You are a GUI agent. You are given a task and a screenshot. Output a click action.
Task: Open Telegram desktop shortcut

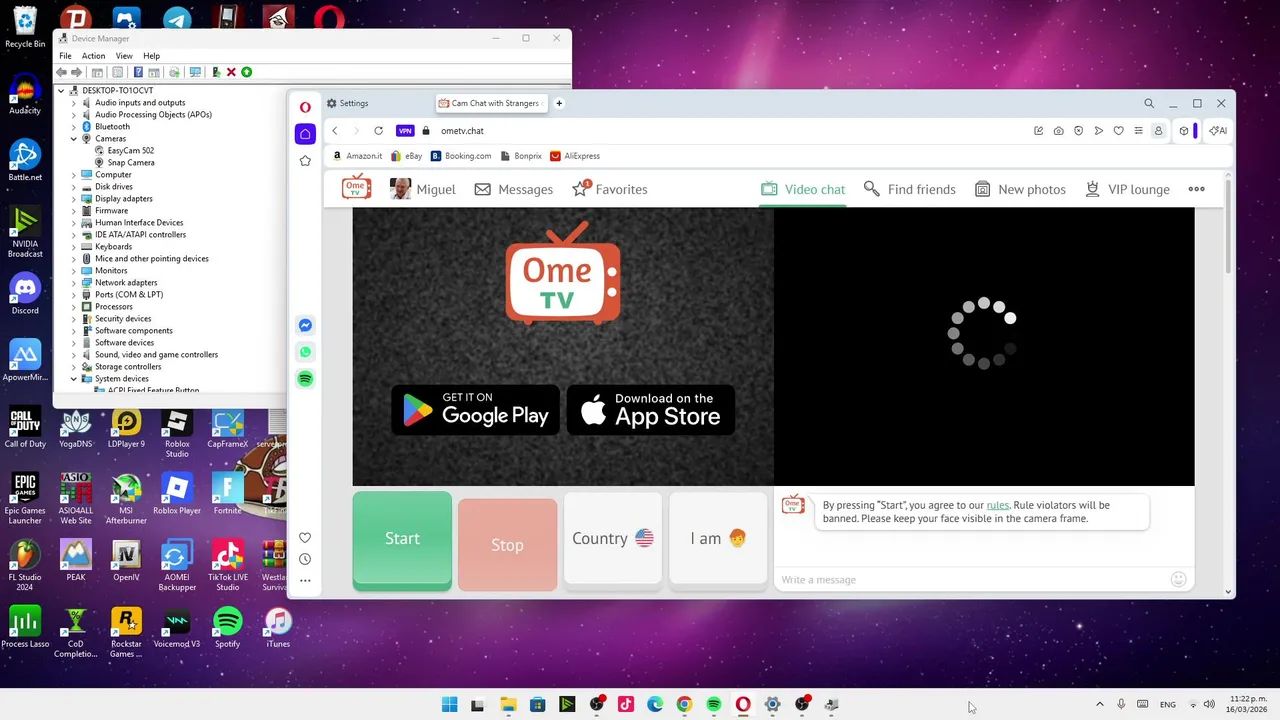pyautogui.click(x=177, y=17)
